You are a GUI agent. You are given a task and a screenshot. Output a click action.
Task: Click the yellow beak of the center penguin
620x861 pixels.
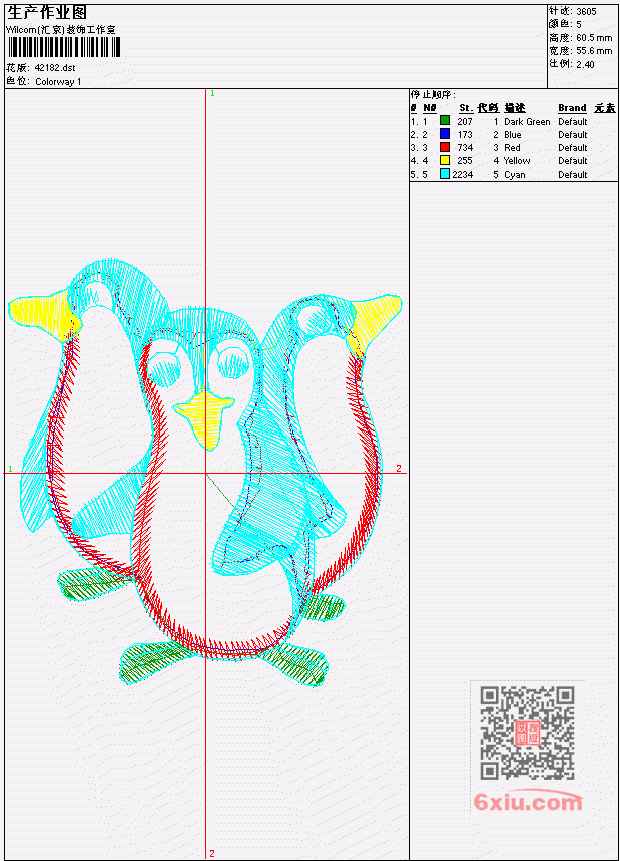click(x=205, y=420)
